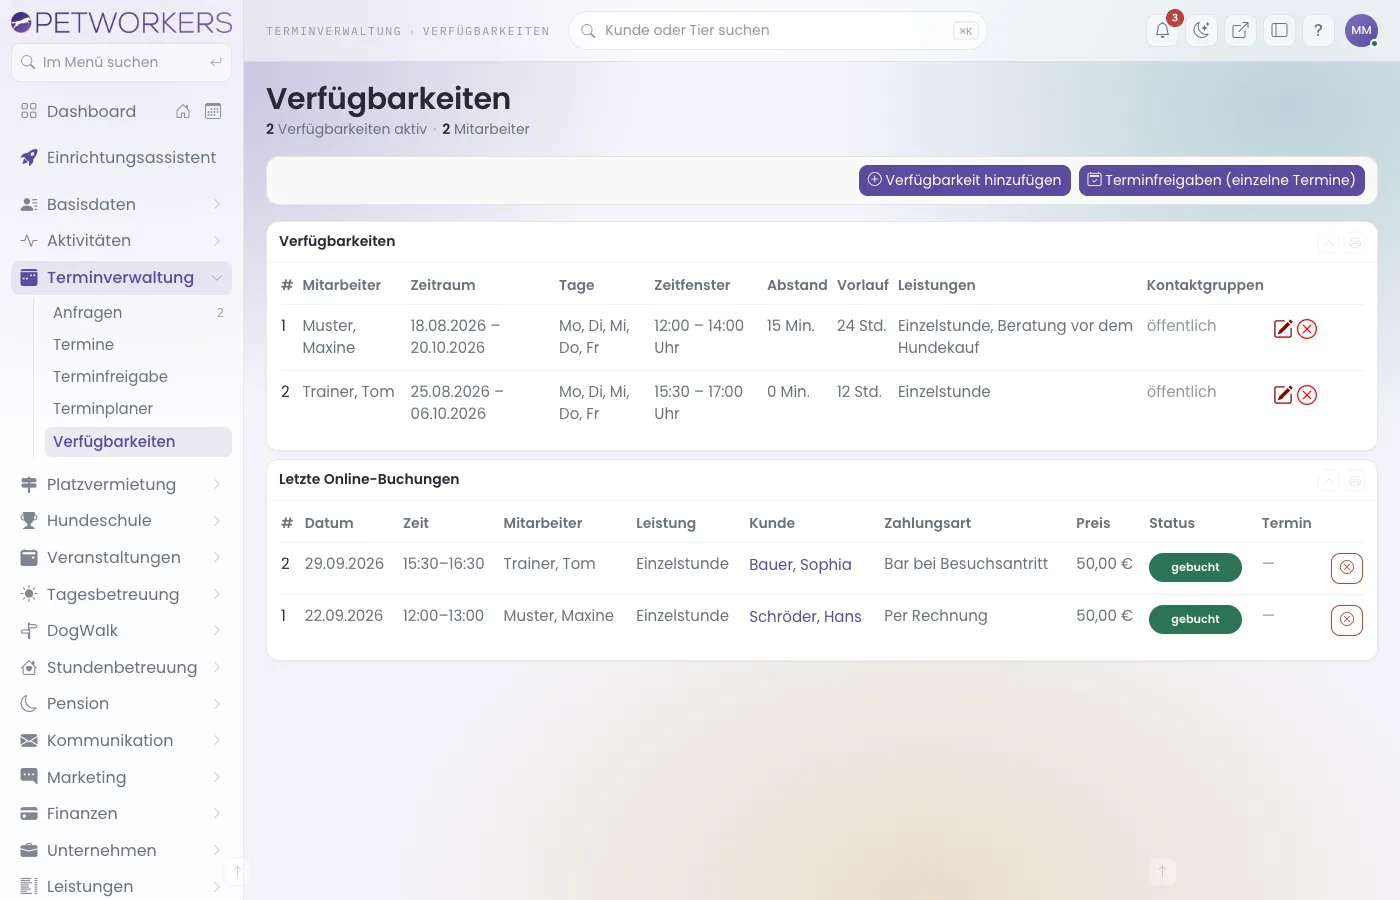The image size is (1400, 900).
Task: Edit availability for Muster, Maxine
Action: tap(1283, 329)
